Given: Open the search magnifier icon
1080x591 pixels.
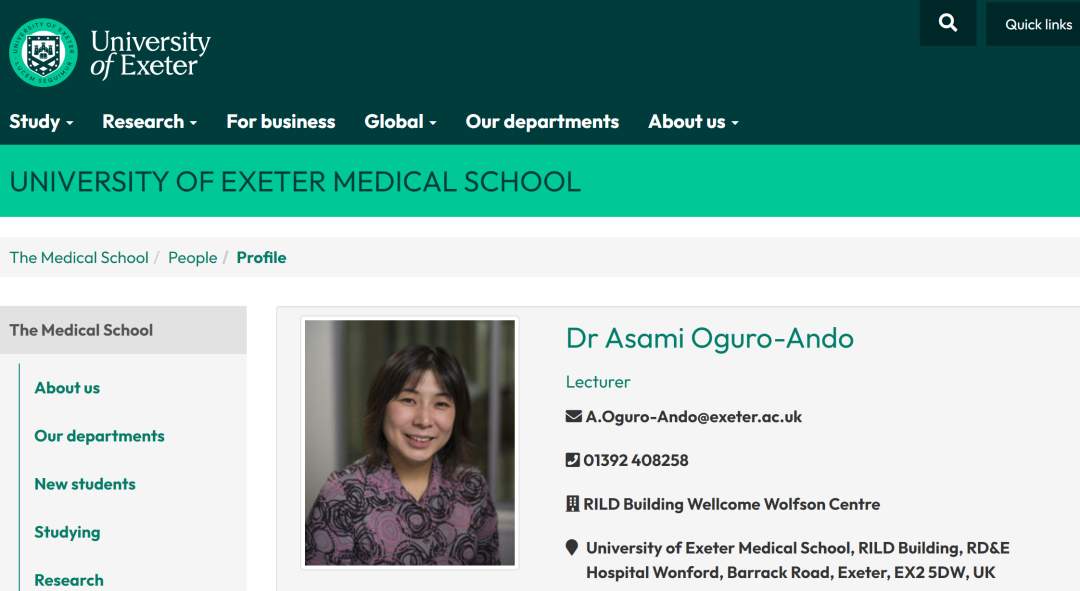Looking at the screenshot, I should tap(948, 23).
